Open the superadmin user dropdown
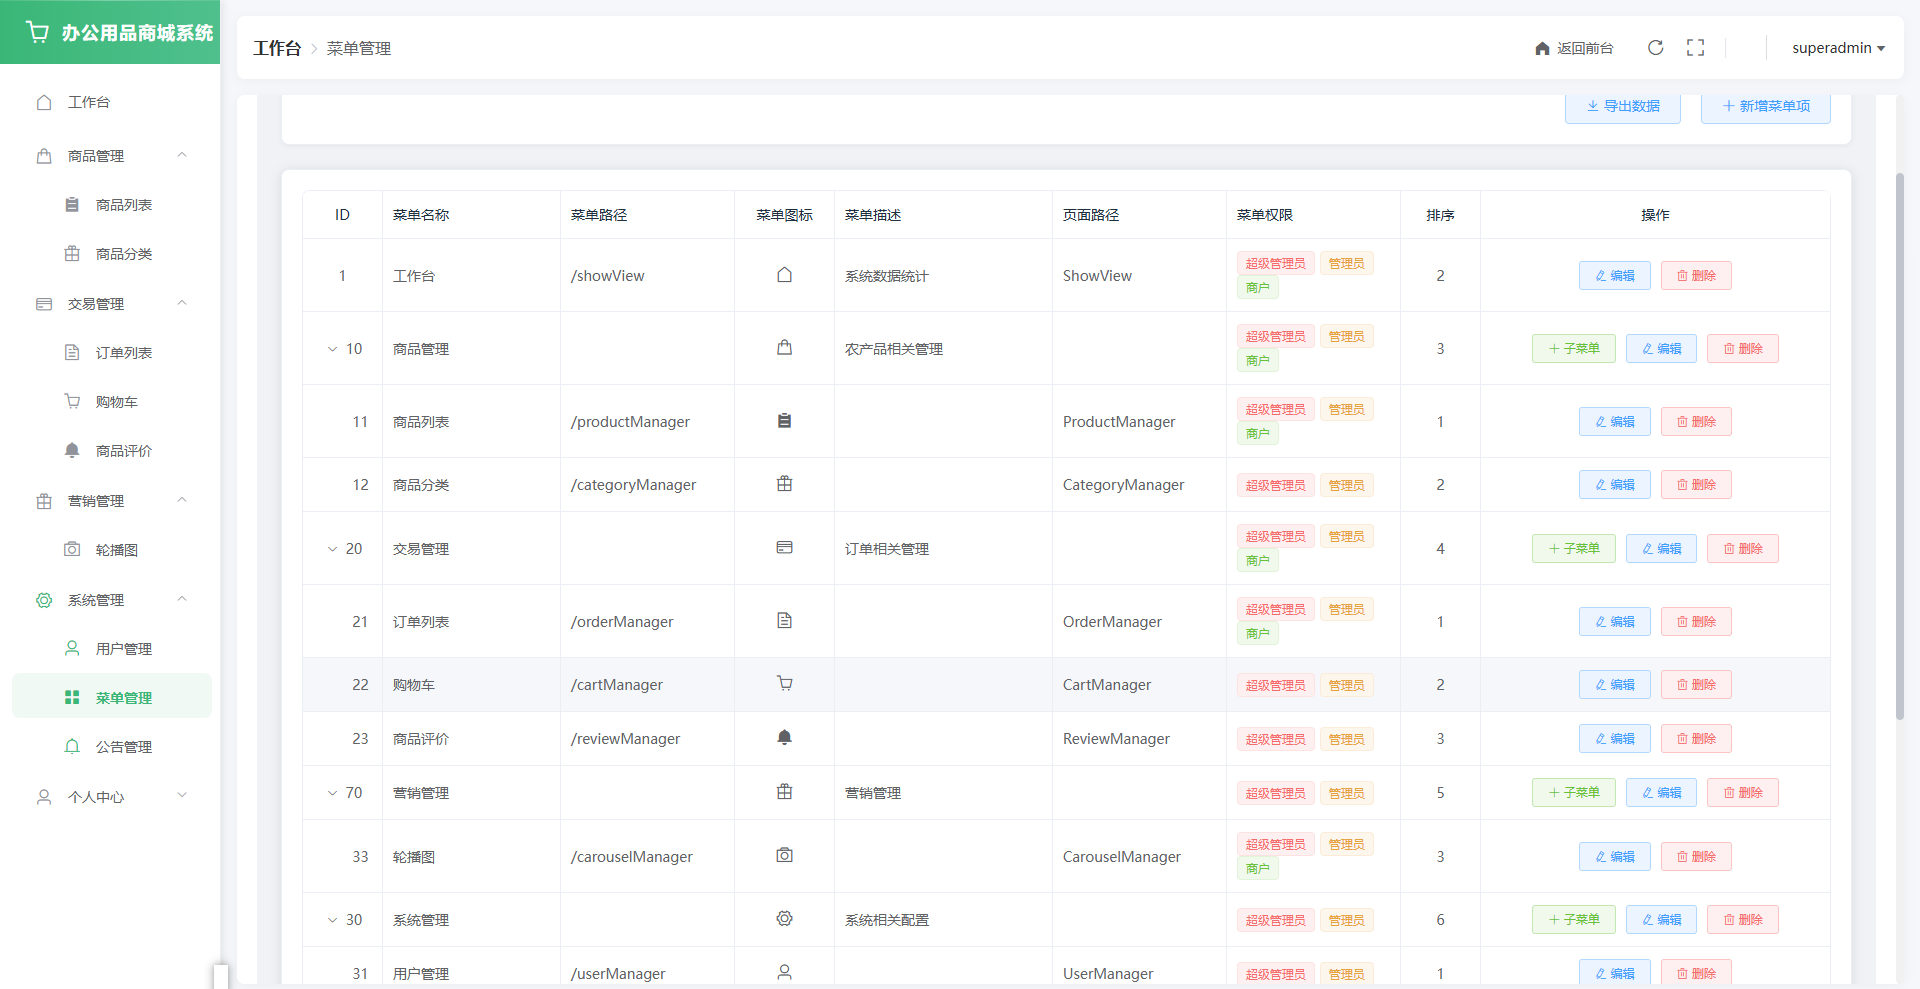This screenshot has height=989, width=1920. 1837,48
